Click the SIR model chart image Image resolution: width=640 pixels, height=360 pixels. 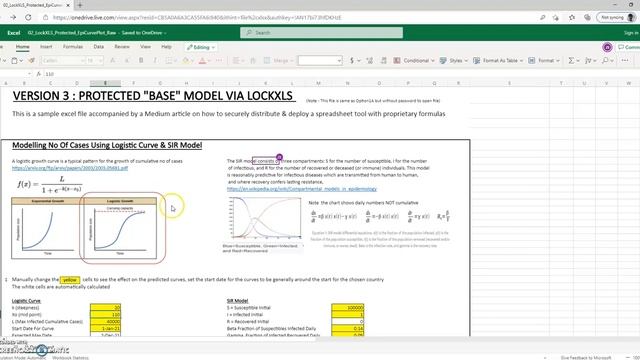coord(265,218)
